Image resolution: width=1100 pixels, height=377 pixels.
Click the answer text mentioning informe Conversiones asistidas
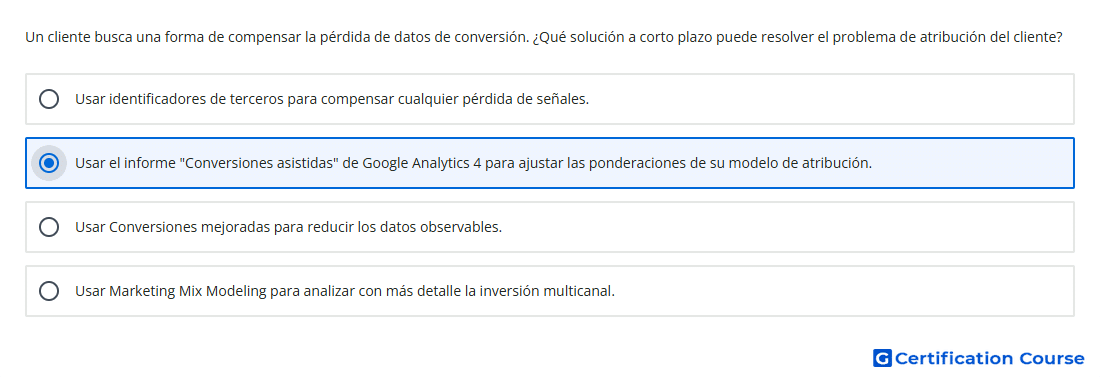(474, 163)
